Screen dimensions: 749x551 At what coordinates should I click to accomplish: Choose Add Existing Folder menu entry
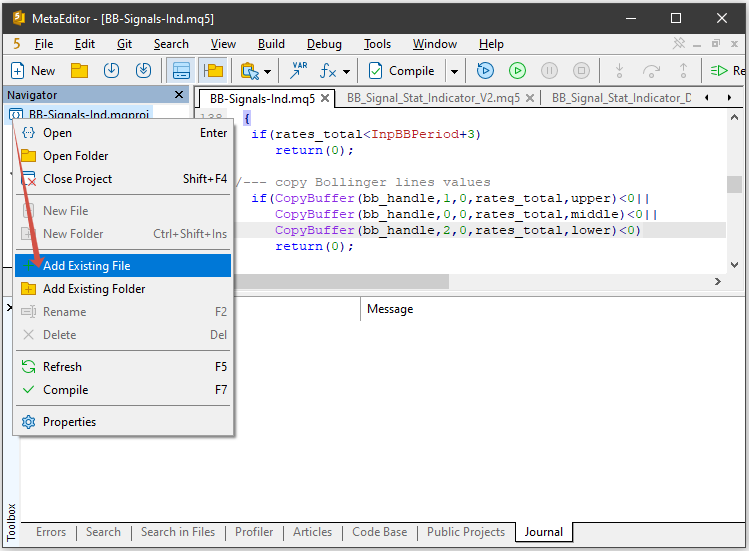coord(123,289)
